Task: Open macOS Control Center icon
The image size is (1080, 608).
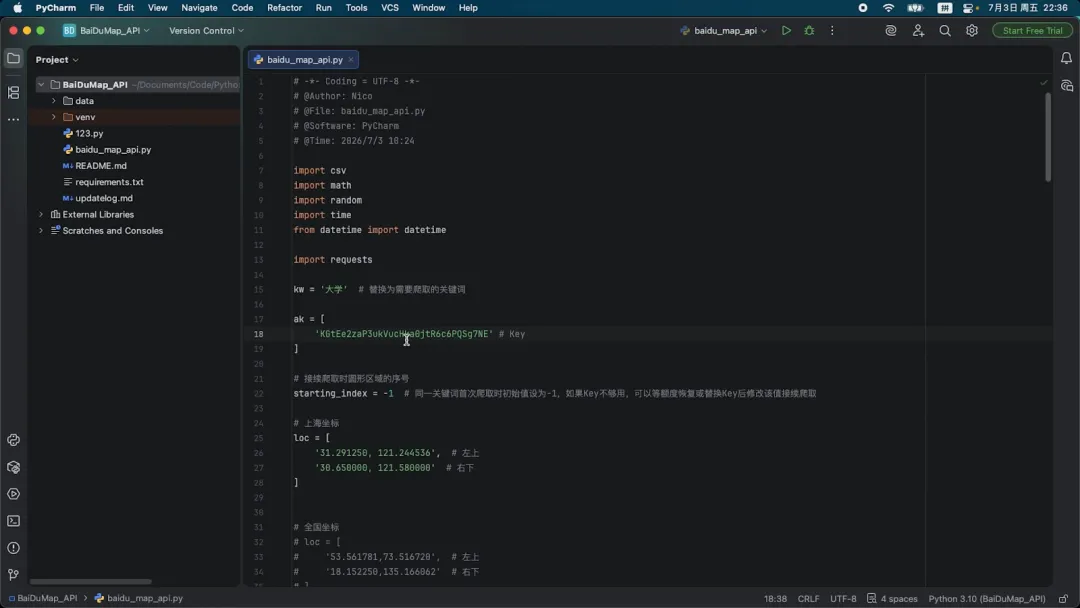Action: click(x=970, y=8)
